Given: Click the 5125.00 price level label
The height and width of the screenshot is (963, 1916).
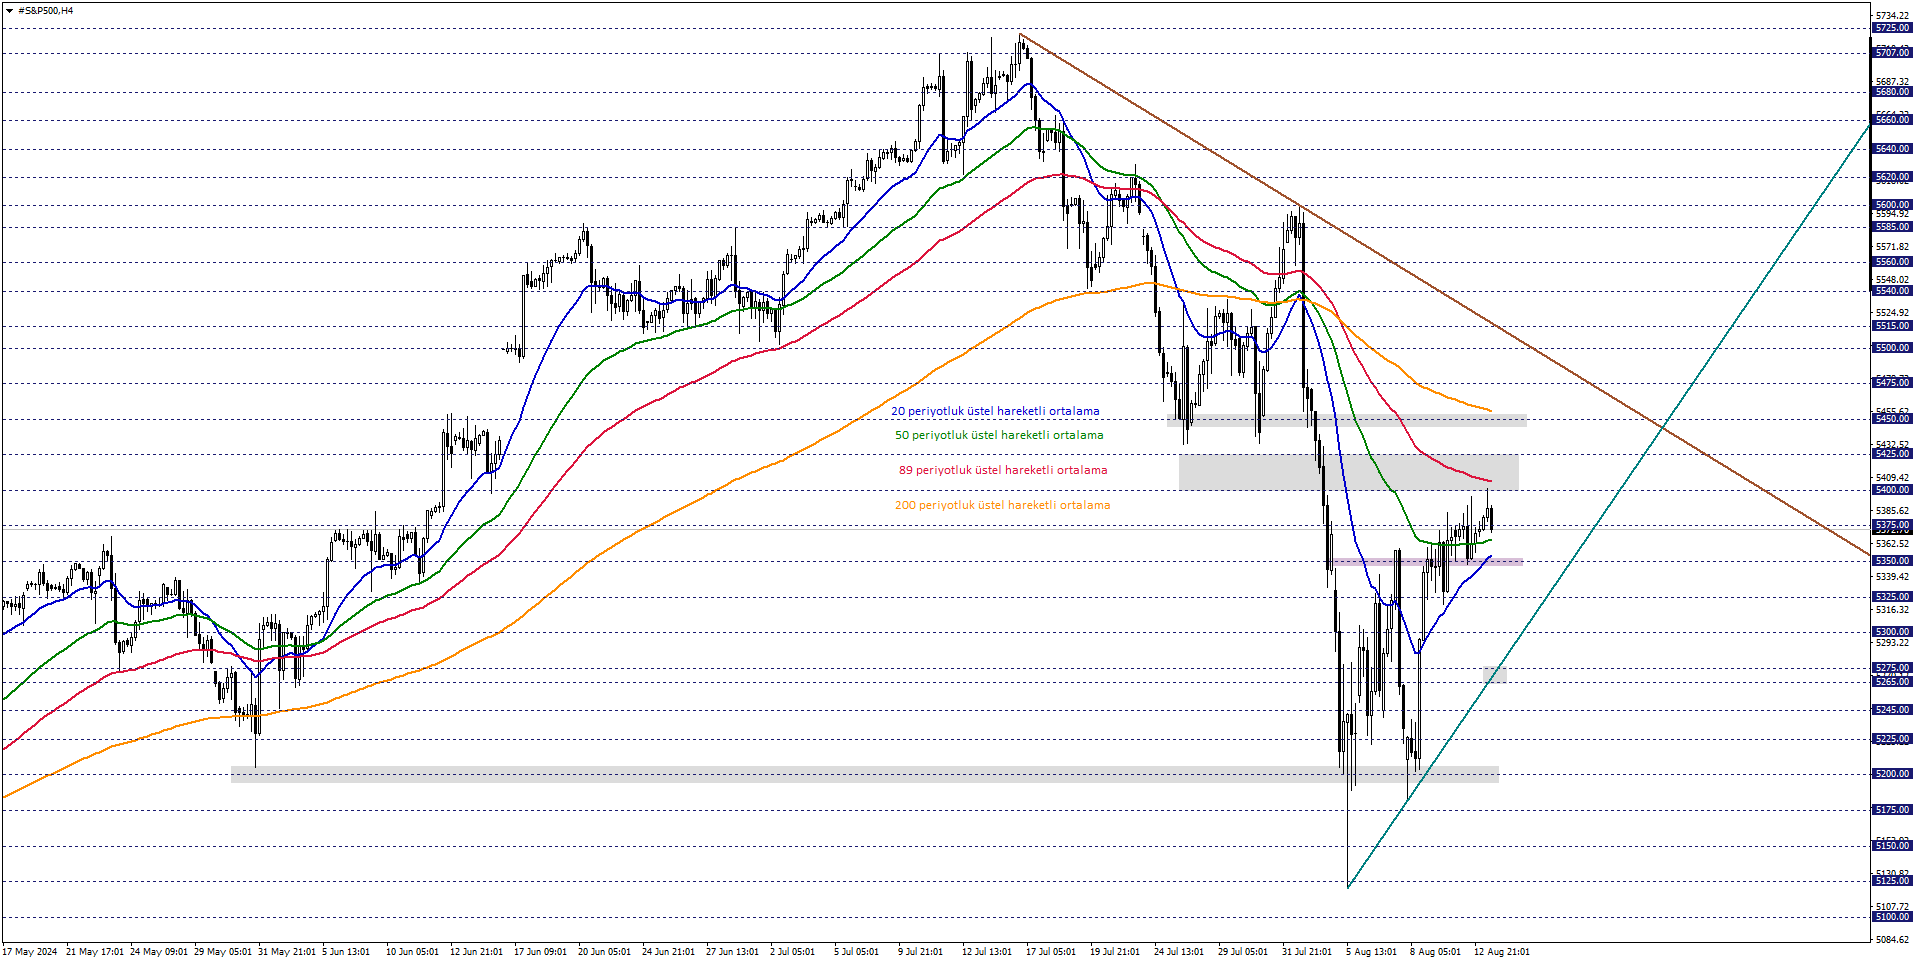Looking at the screenshot, I should point(1892,881).
